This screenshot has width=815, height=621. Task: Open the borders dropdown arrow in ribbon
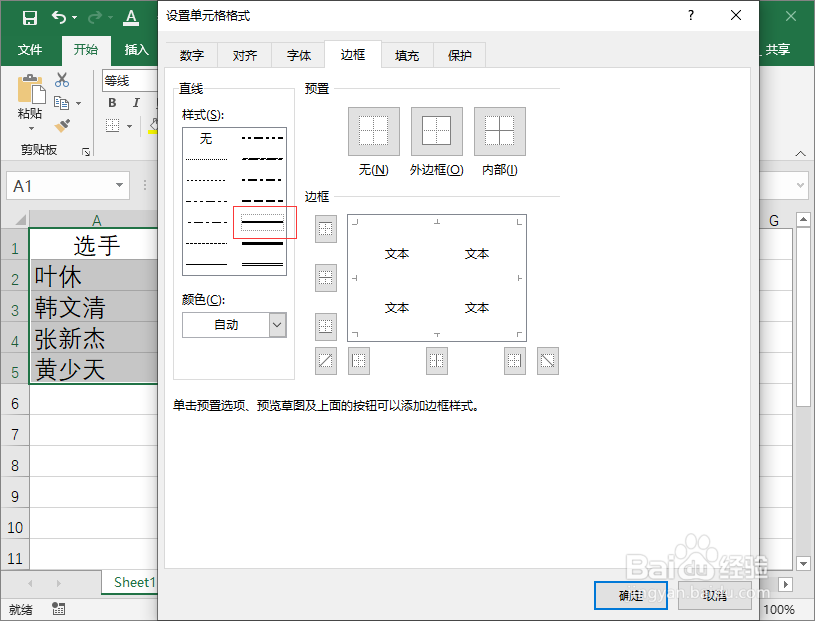click(x=129, y=126)
